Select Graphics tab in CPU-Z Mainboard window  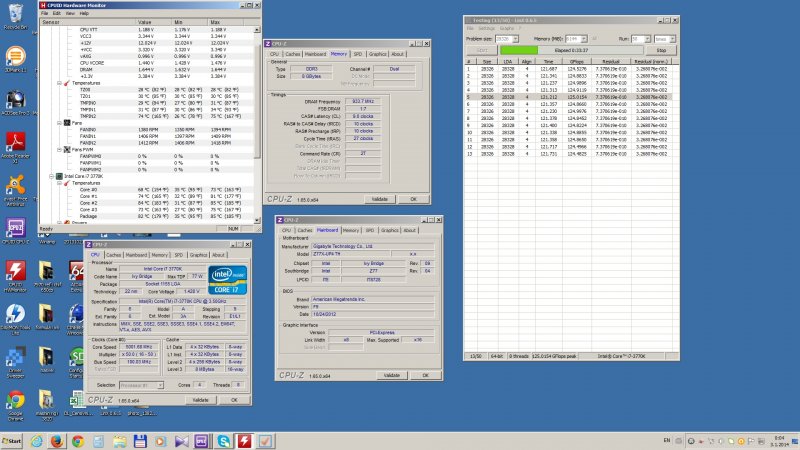tap(390, 230)
